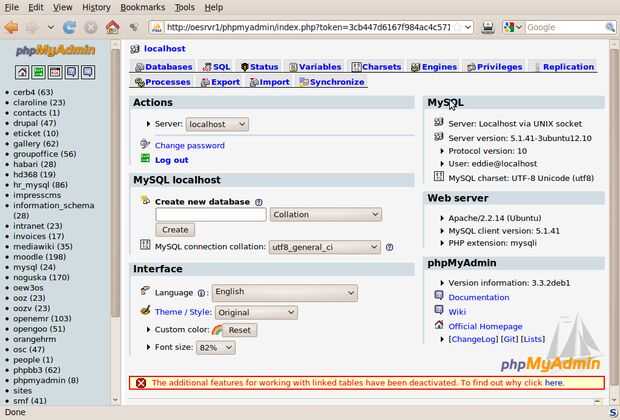
Task: Open the ChangeLog link
Action: click(x=473, y=339)
